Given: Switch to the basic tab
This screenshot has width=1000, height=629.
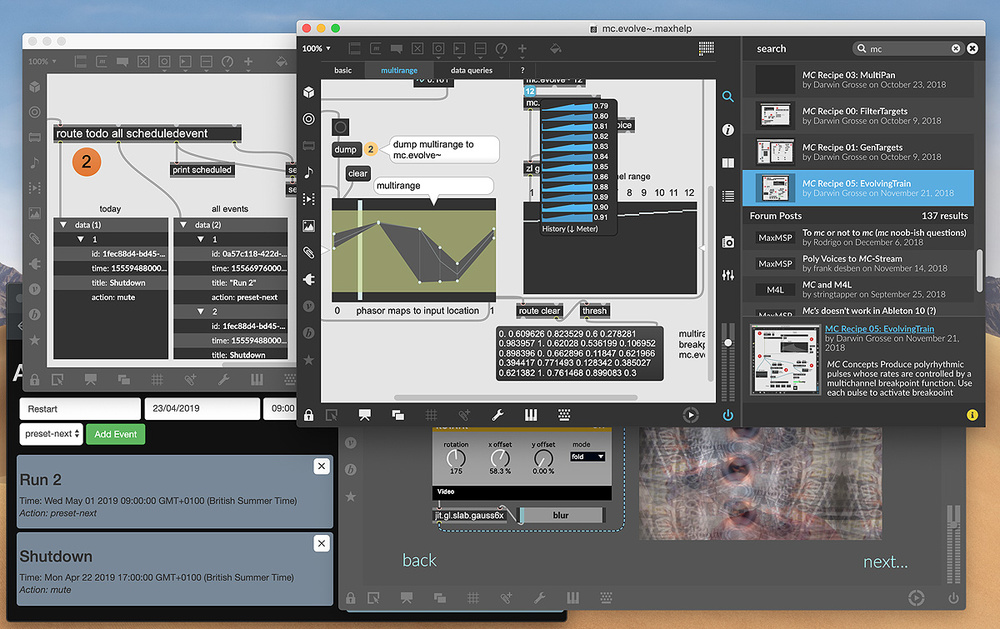Looking at the screenshot, I should (343, 70).
